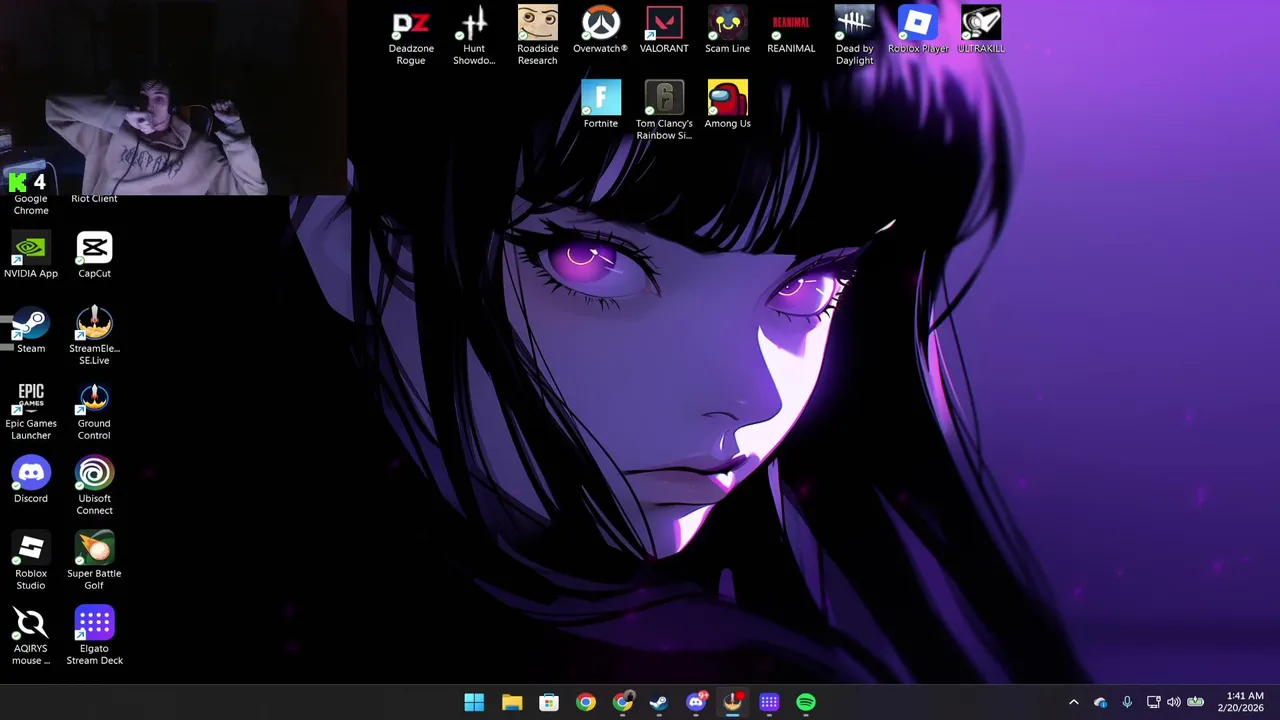Open the Ground Control desktop icon

pos(94,411)
